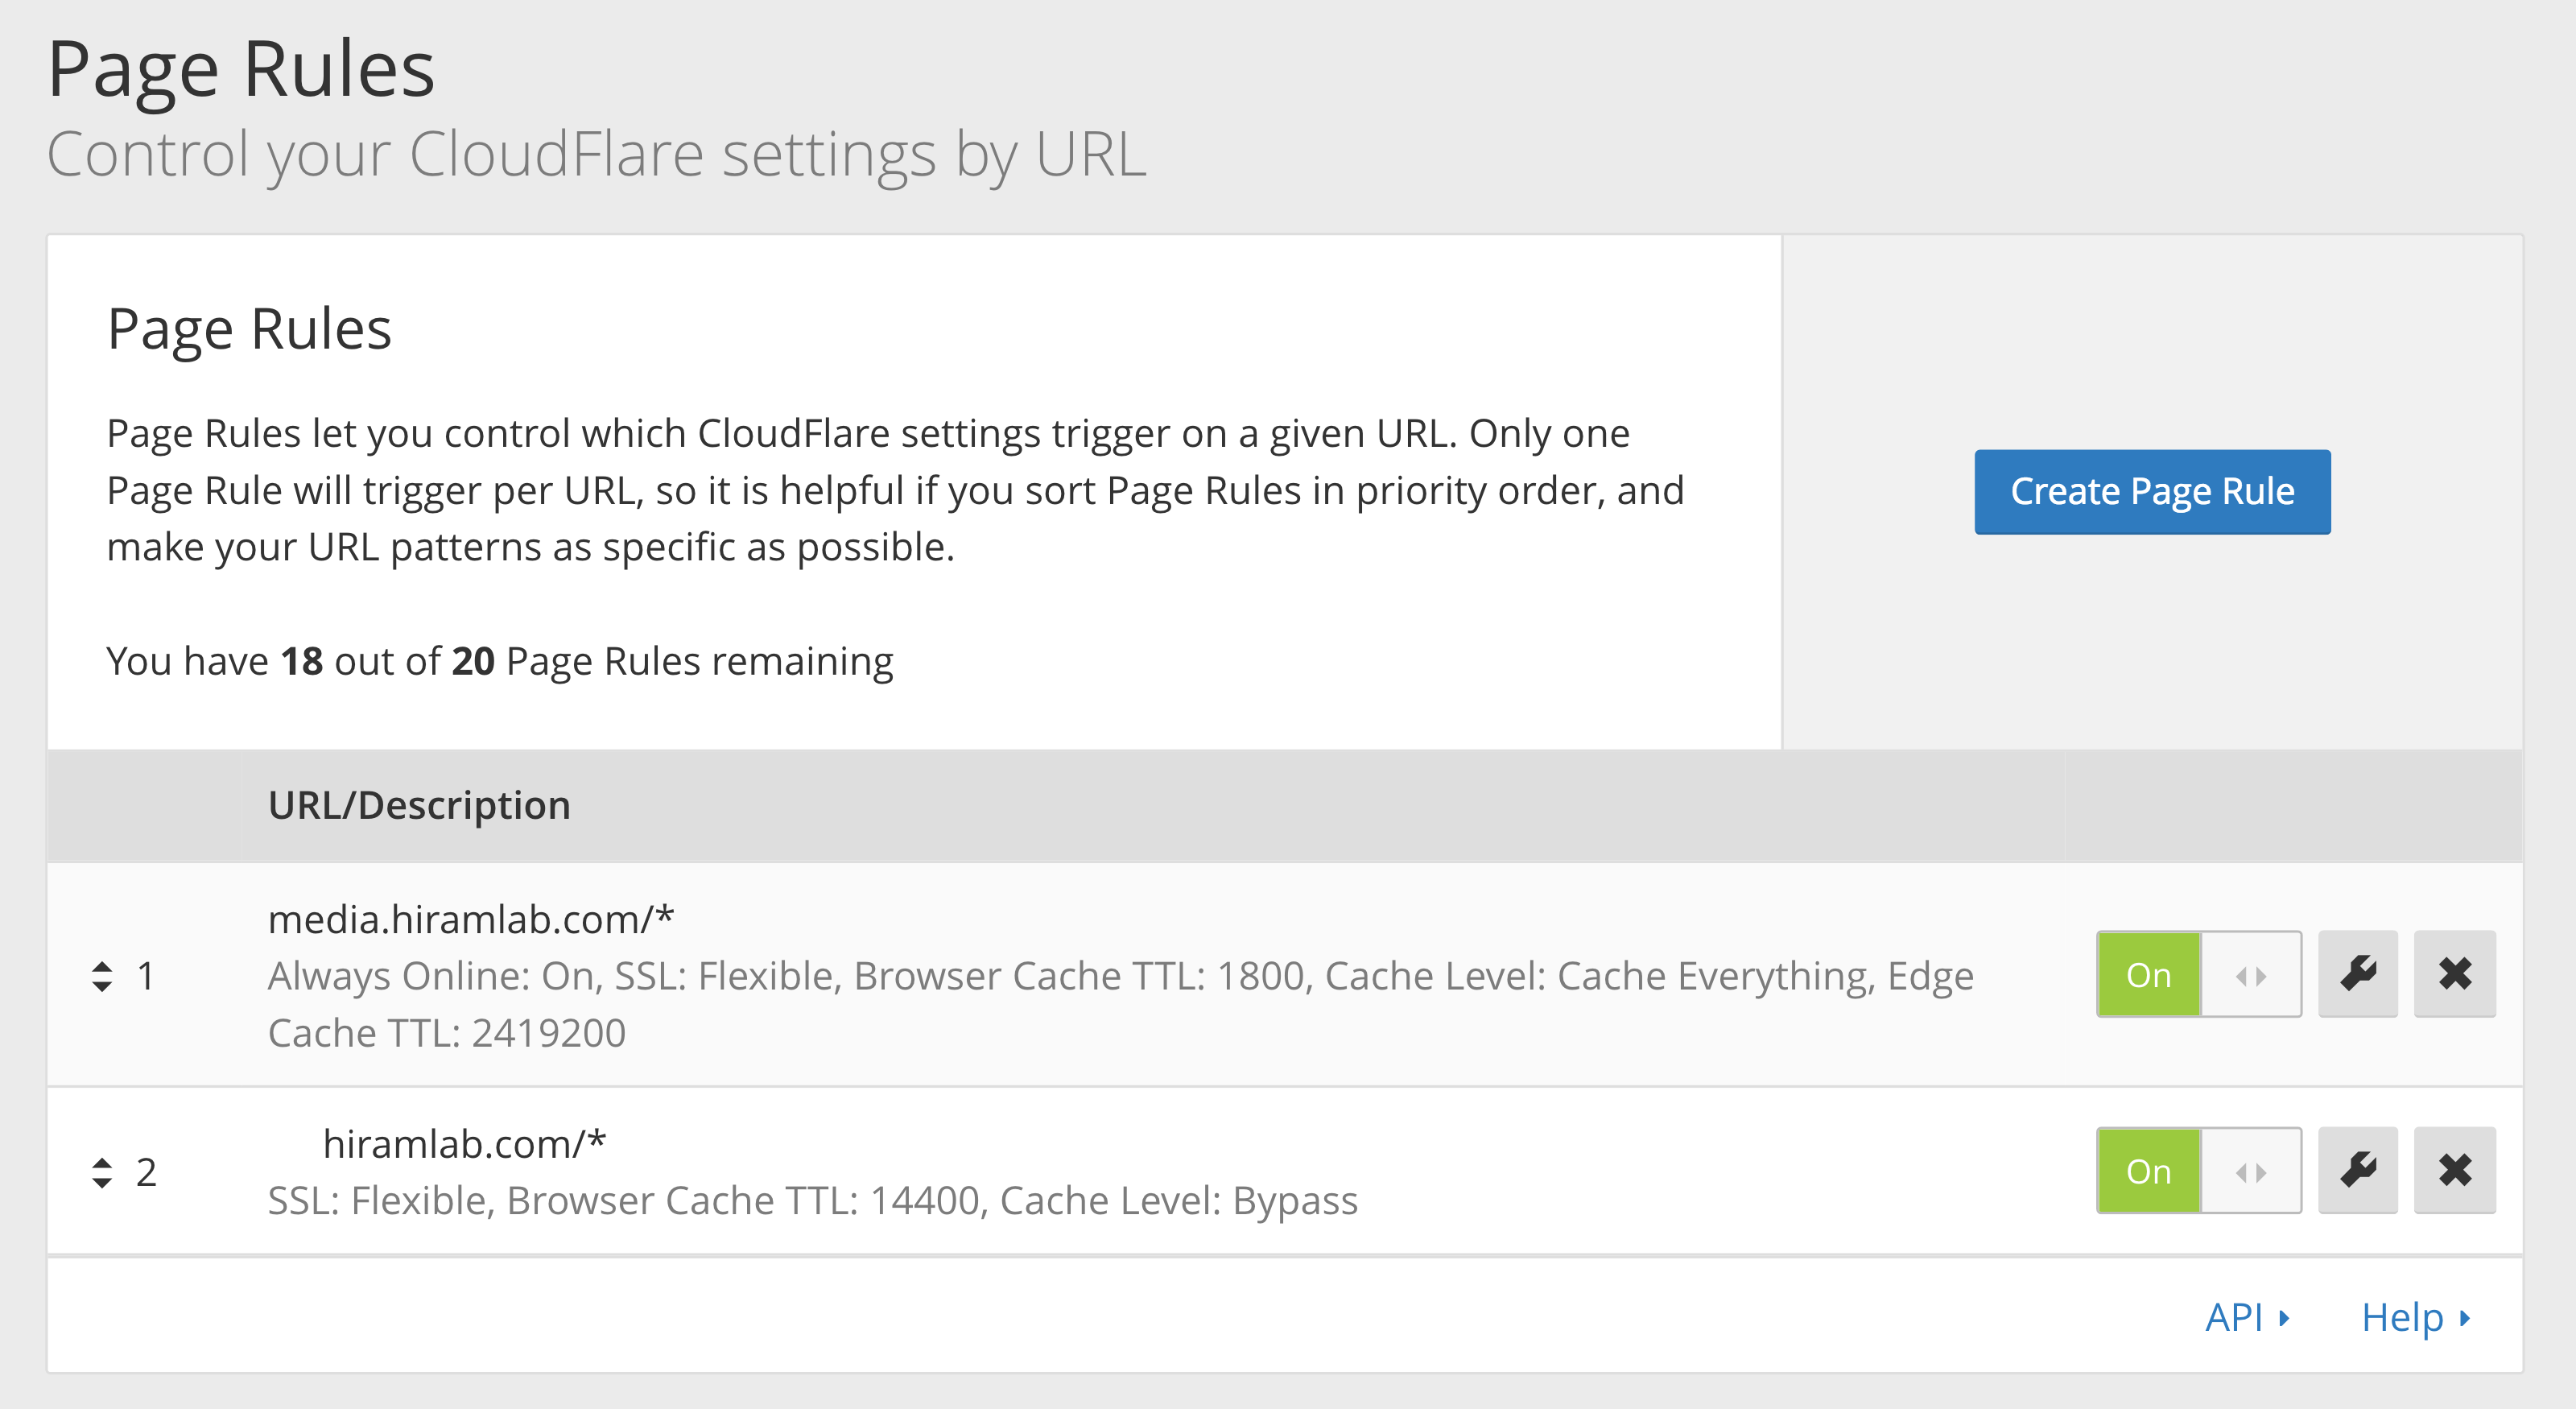Open the Help link
Screen dimensions: 2576x1409
pos(2416,1317)
